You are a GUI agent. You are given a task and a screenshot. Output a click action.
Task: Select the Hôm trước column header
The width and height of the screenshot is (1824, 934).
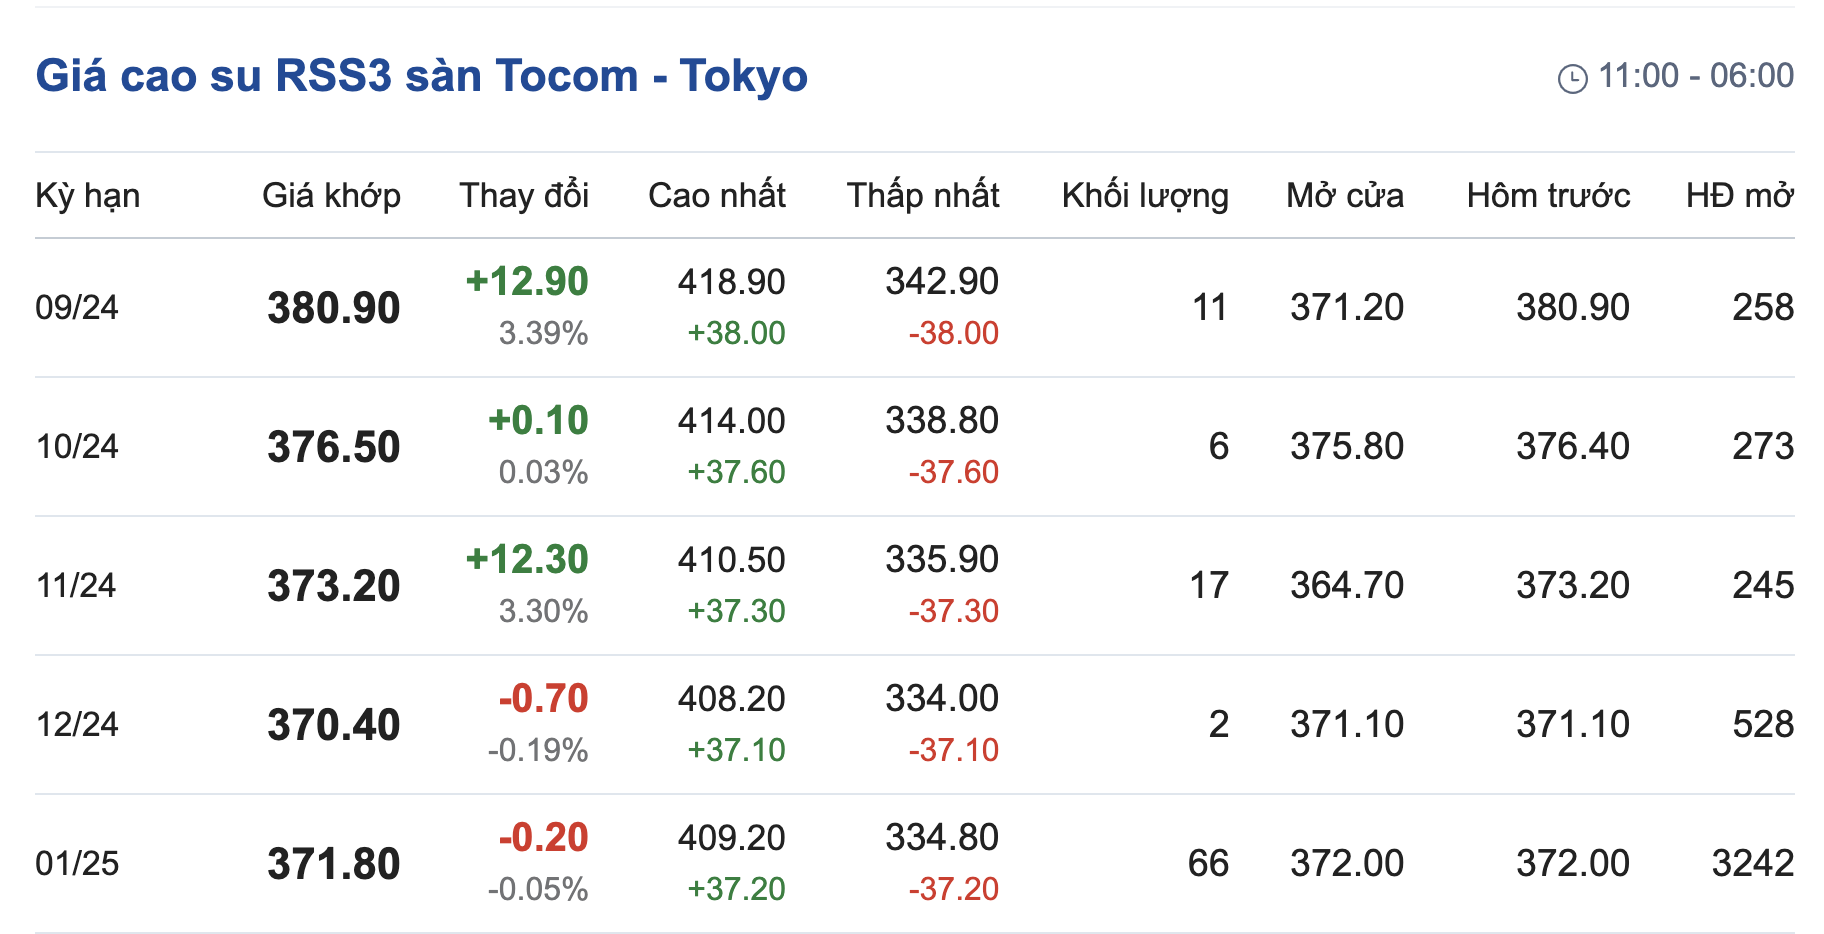click(x=1548, y=196)
